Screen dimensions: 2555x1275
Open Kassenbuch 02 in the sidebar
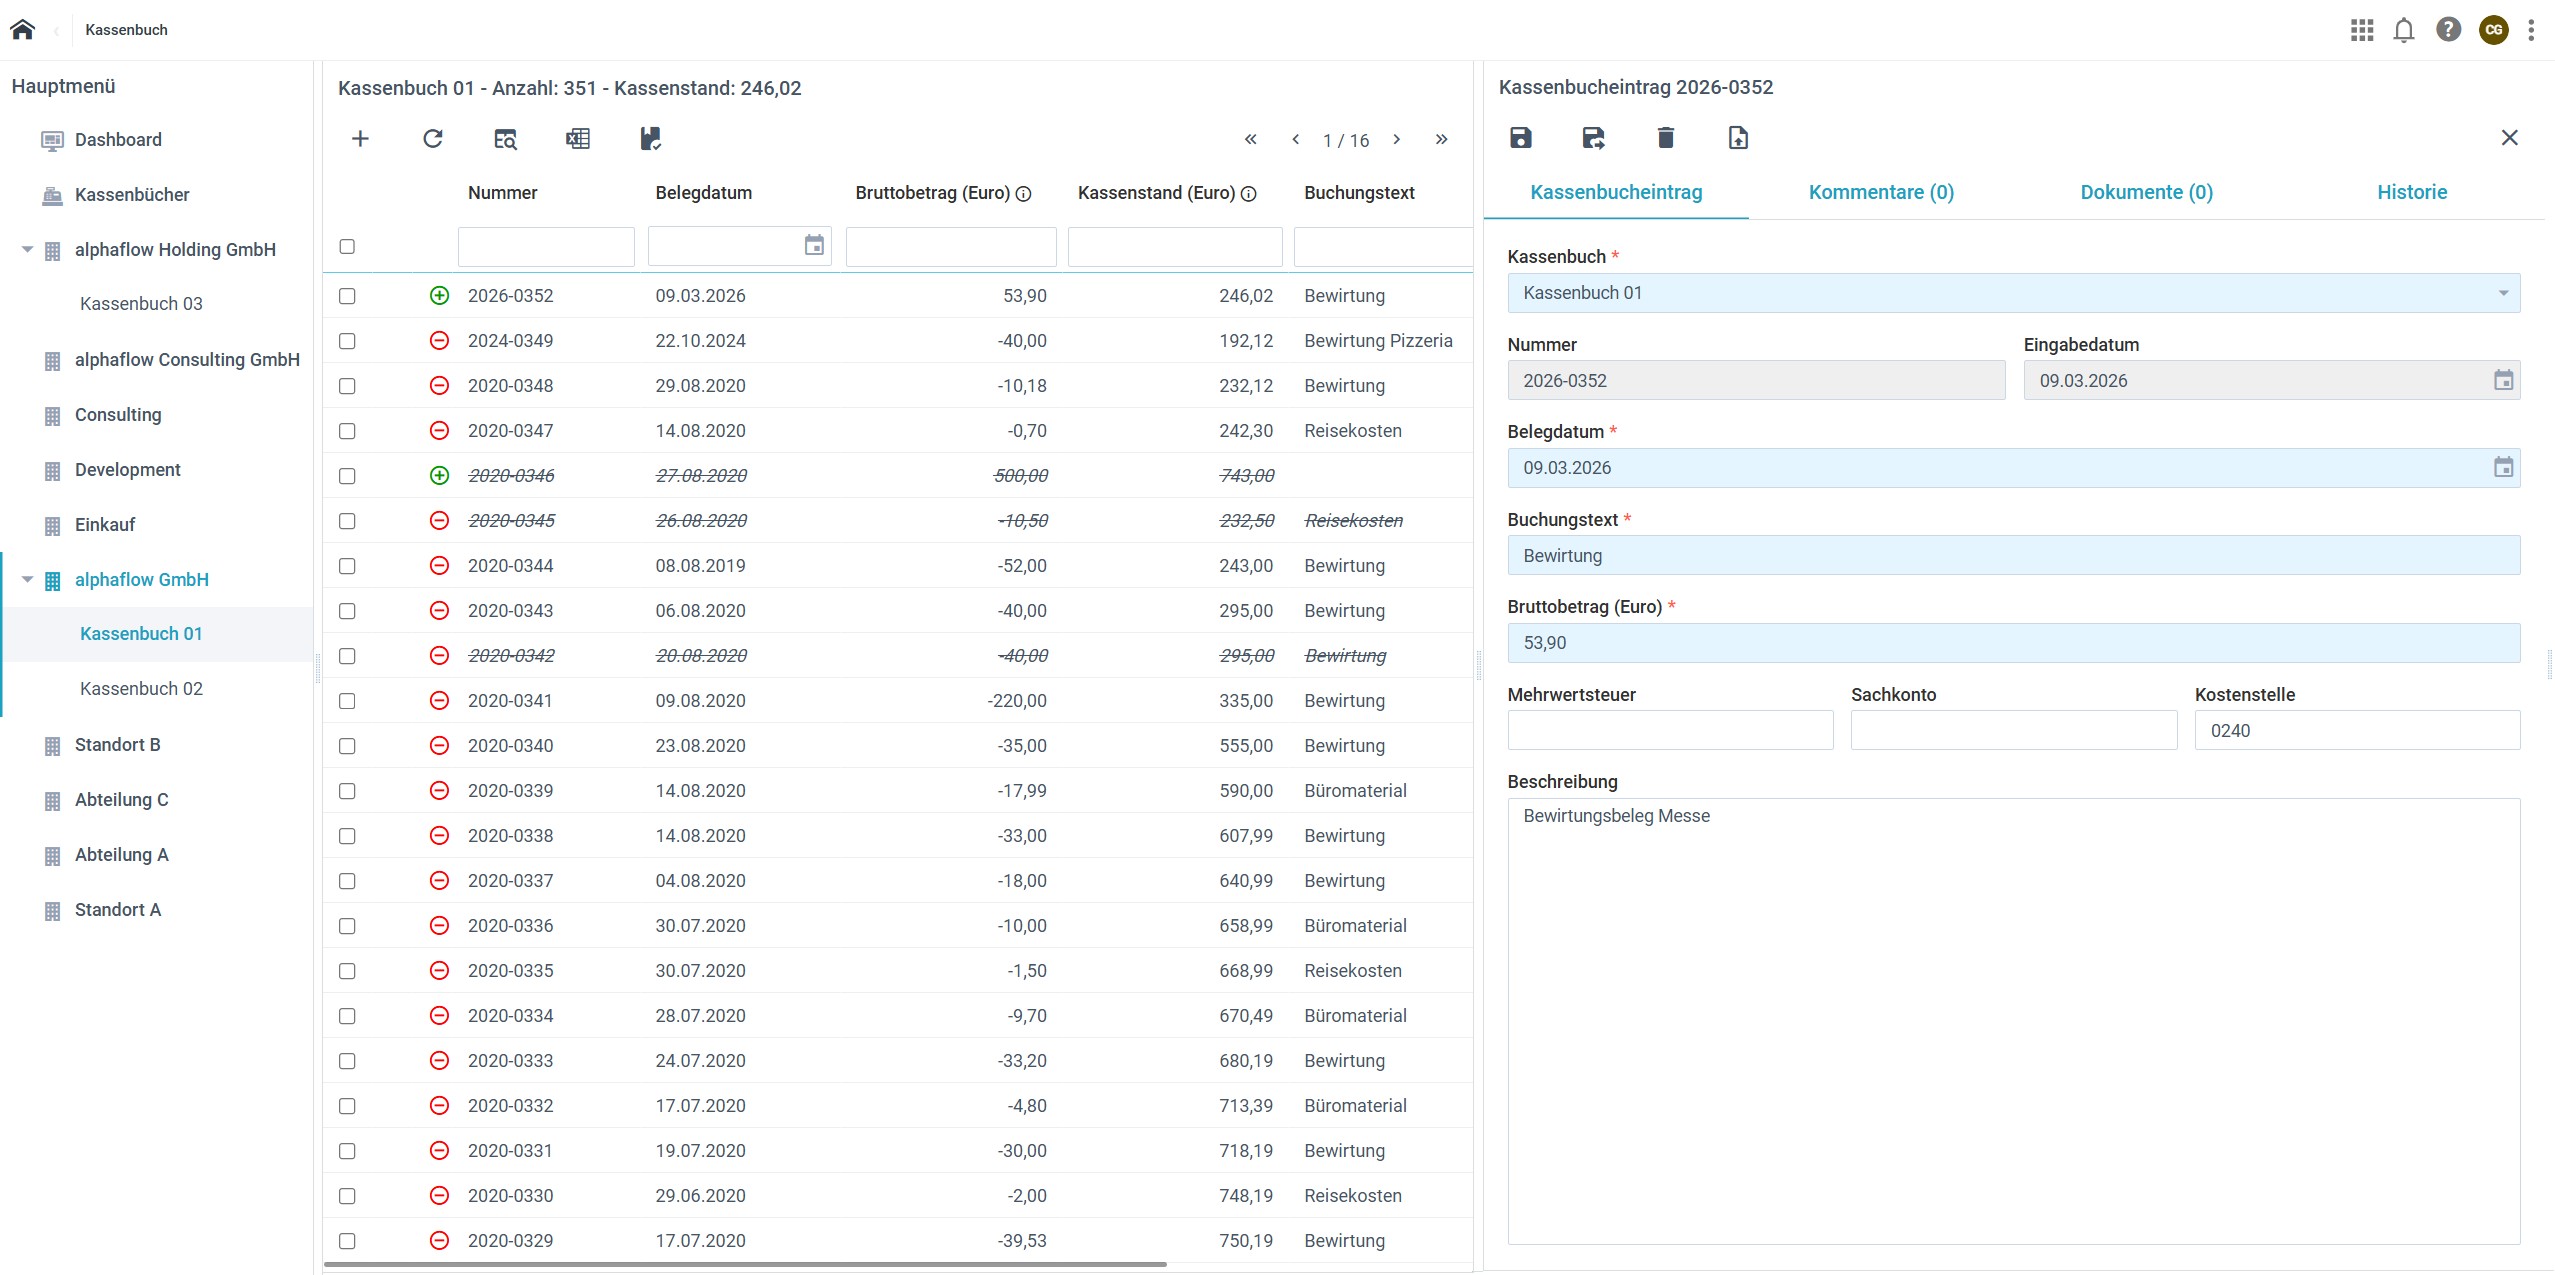141,689
